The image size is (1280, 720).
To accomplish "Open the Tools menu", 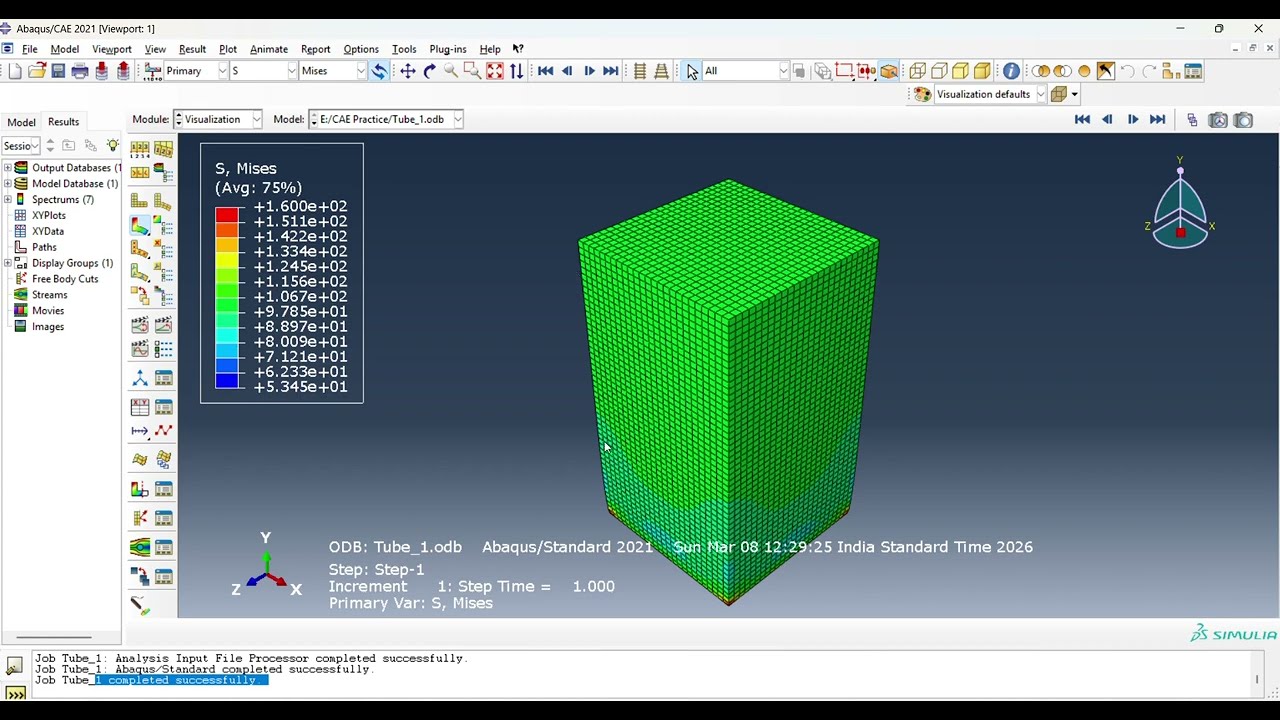I will point(404,49).
